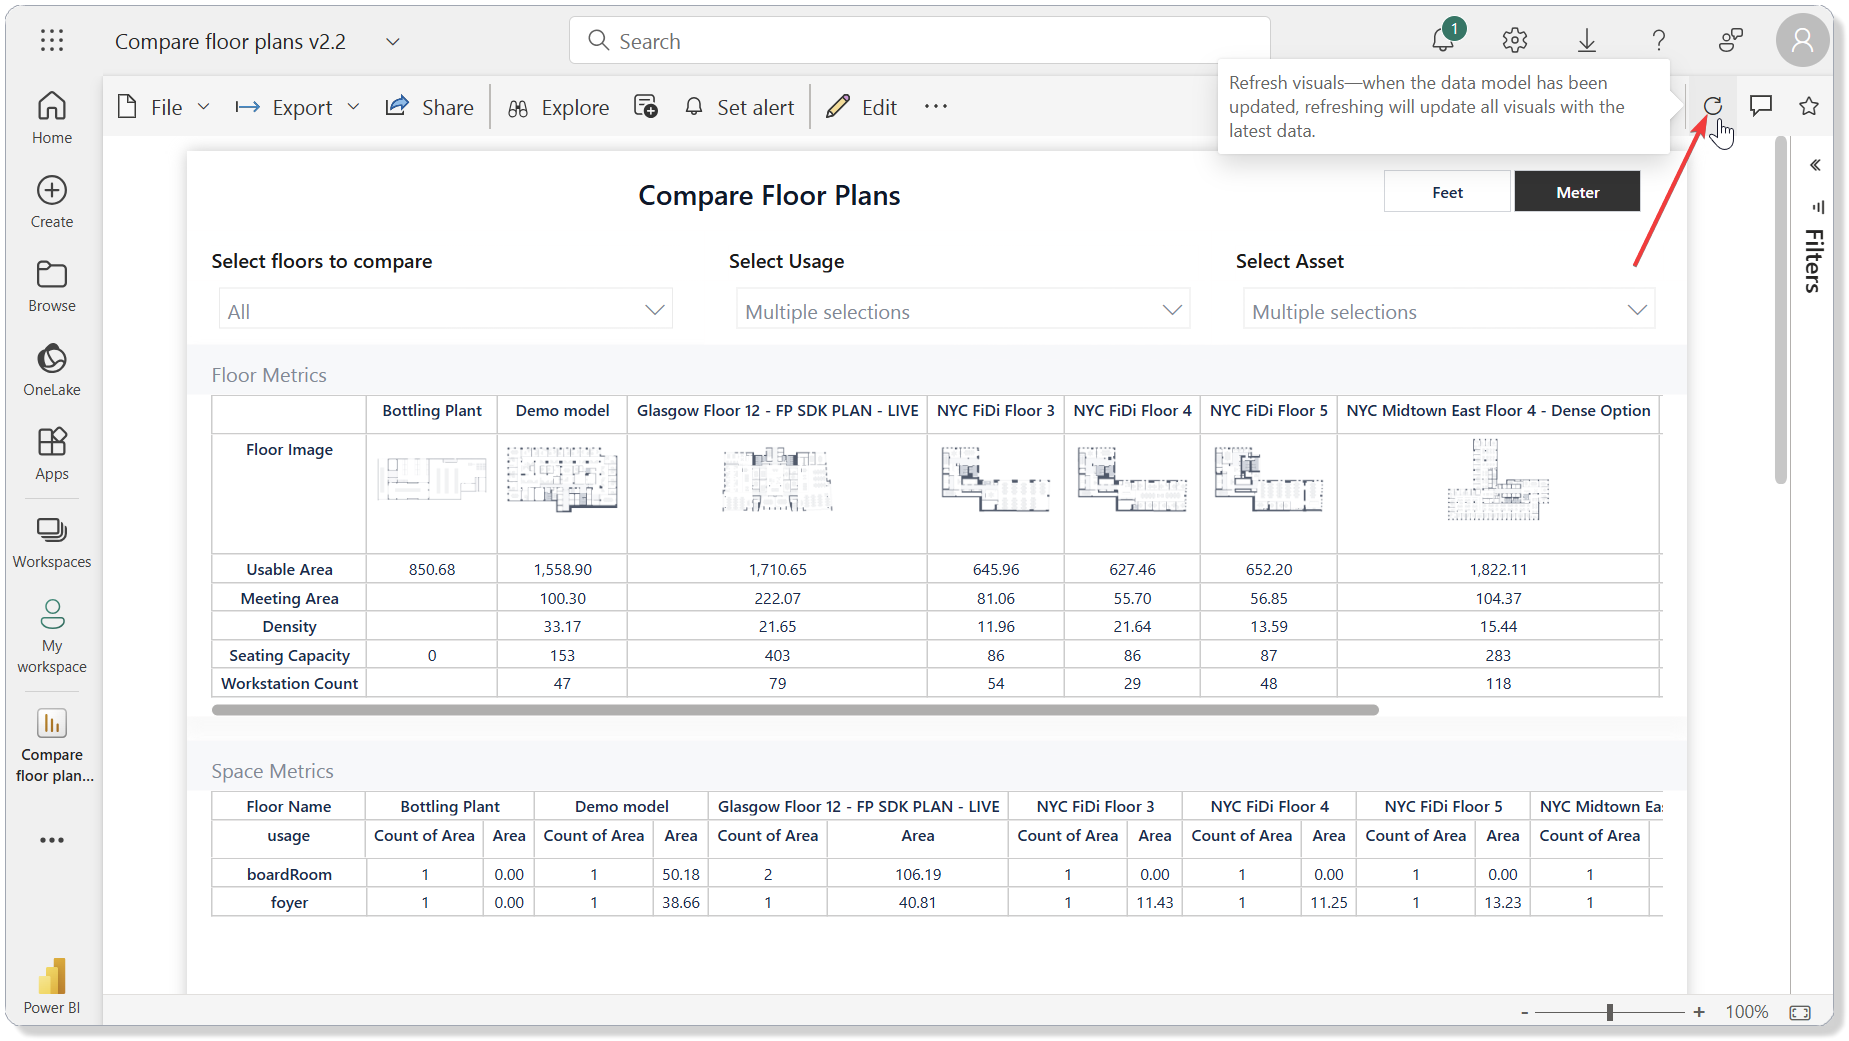Open the Select Asset dropdown
The width and height of the screenshot is (1849, 1041).
pos(1637,310)
